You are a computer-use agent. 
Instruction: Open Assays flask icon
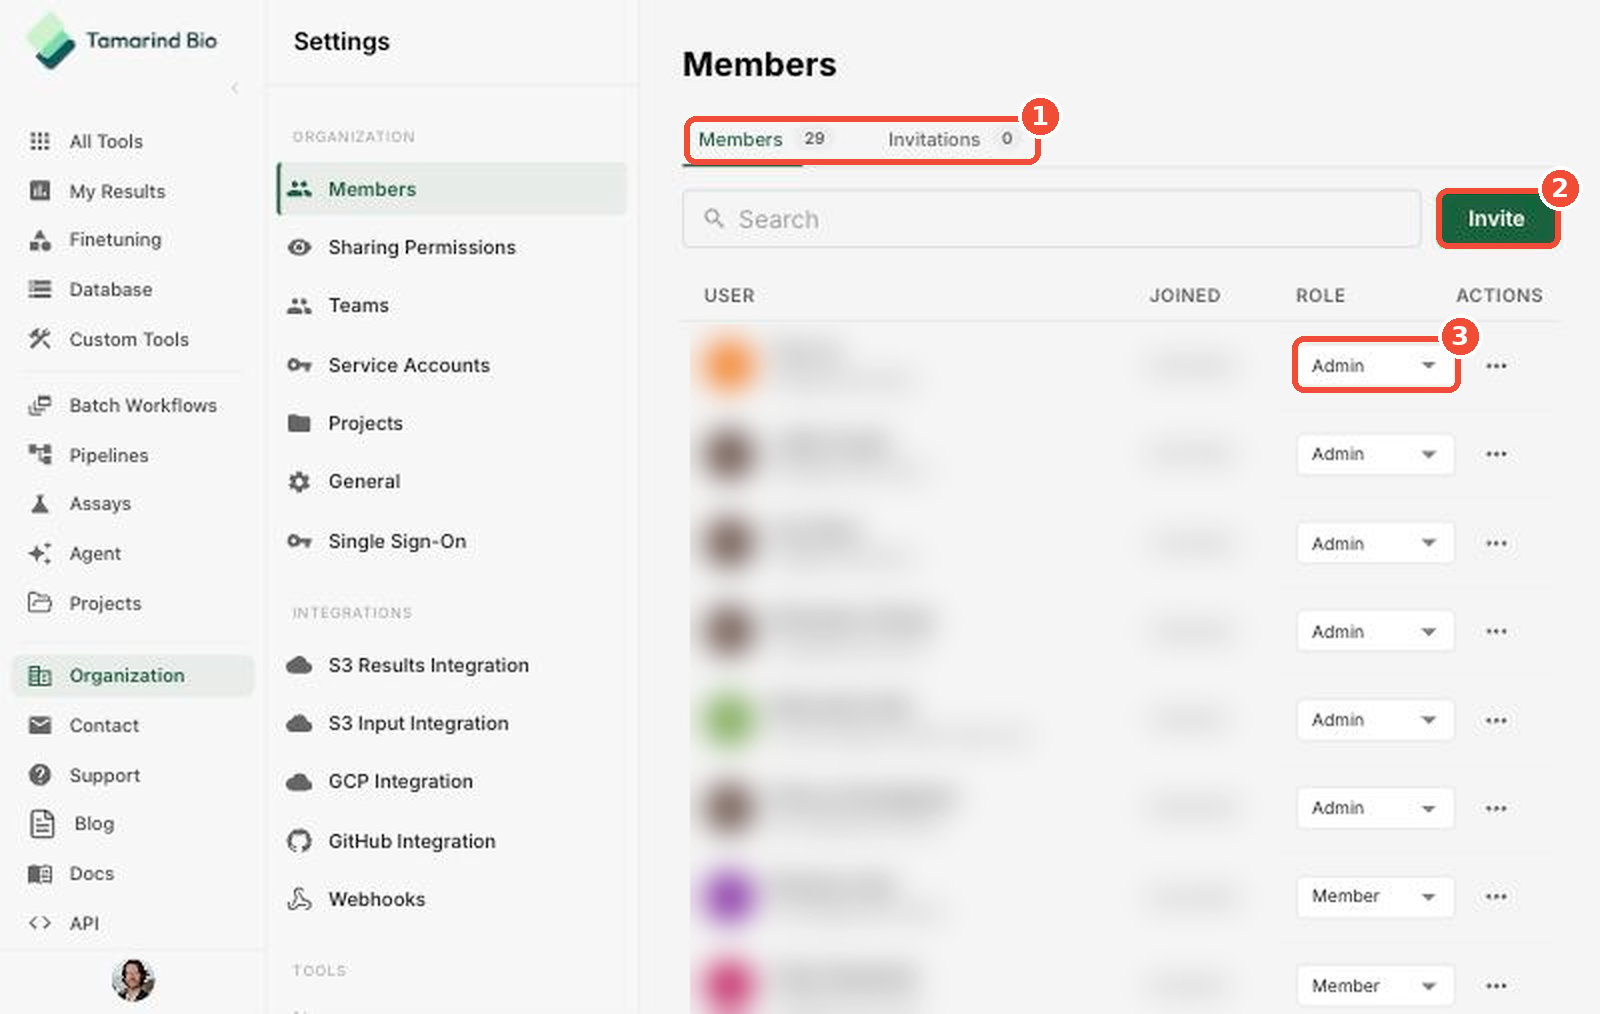[40, 503]
